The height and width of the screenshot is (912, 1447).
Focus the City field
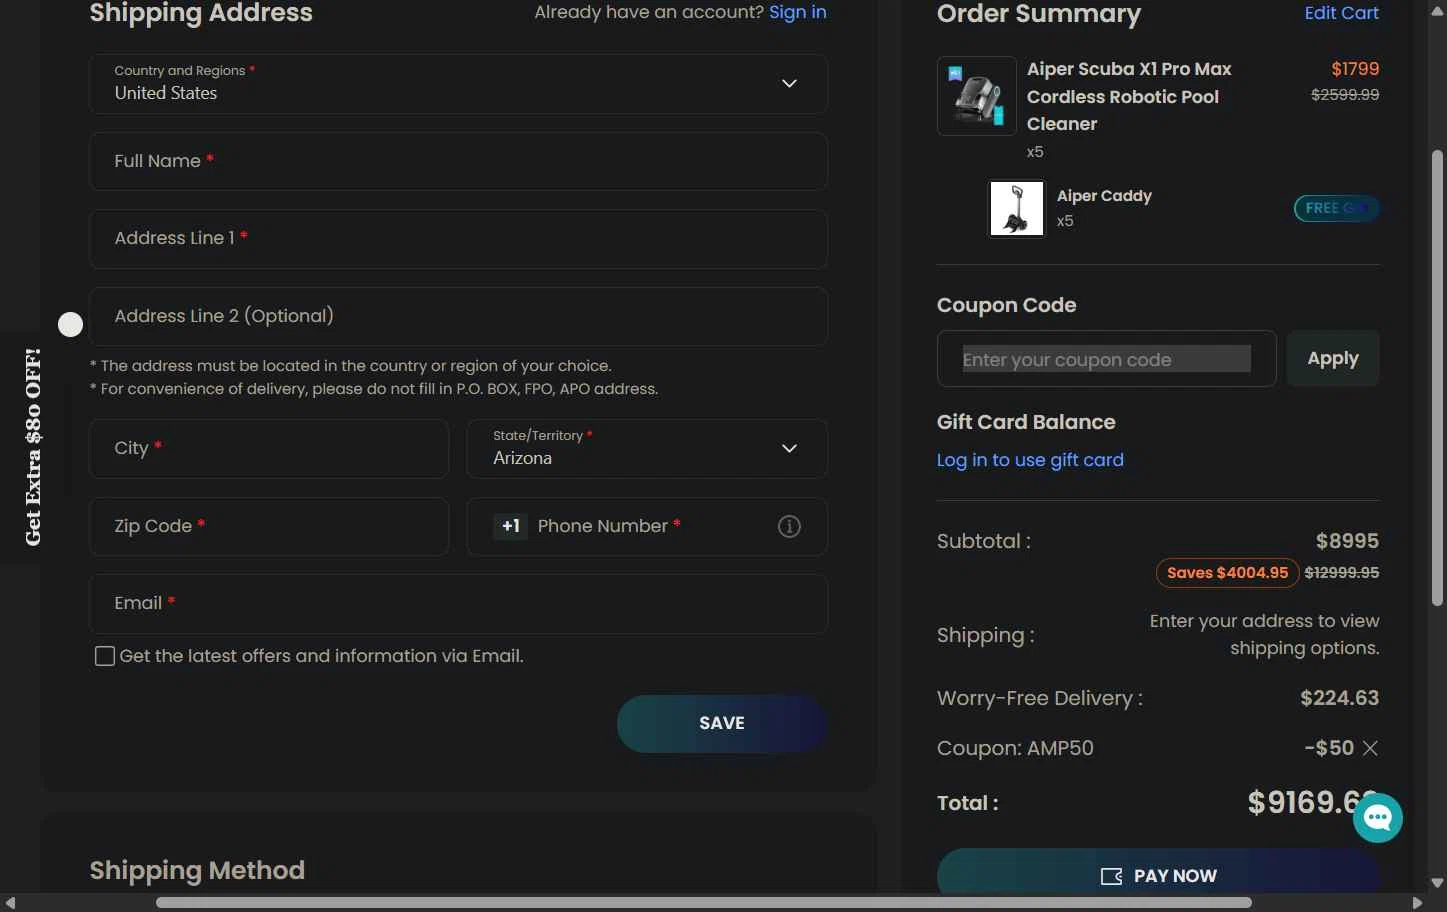click(x=269, y=449)
